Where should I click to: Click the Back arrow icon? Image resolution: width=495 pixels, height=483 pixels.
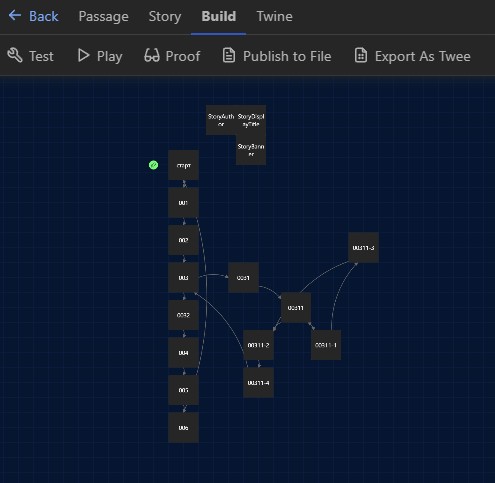pos(15,15)
